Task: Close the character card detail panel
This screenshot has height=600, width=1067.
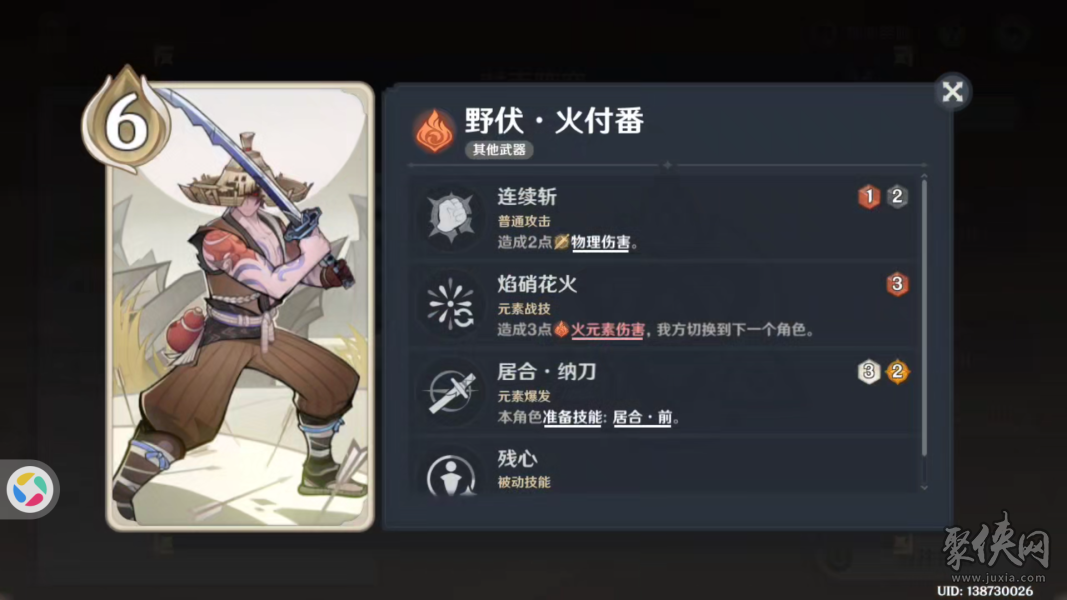Action: [x=952, y=91]
